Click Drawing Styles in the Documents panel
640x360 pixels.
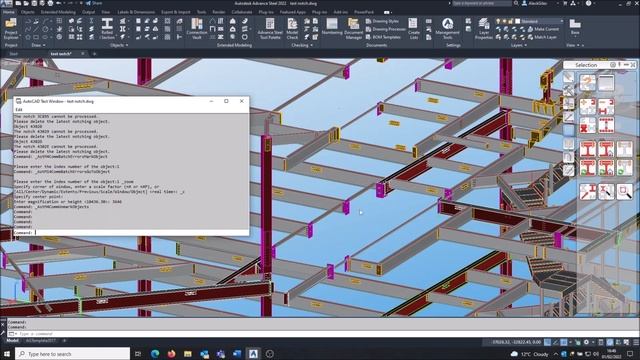[382, 21]
